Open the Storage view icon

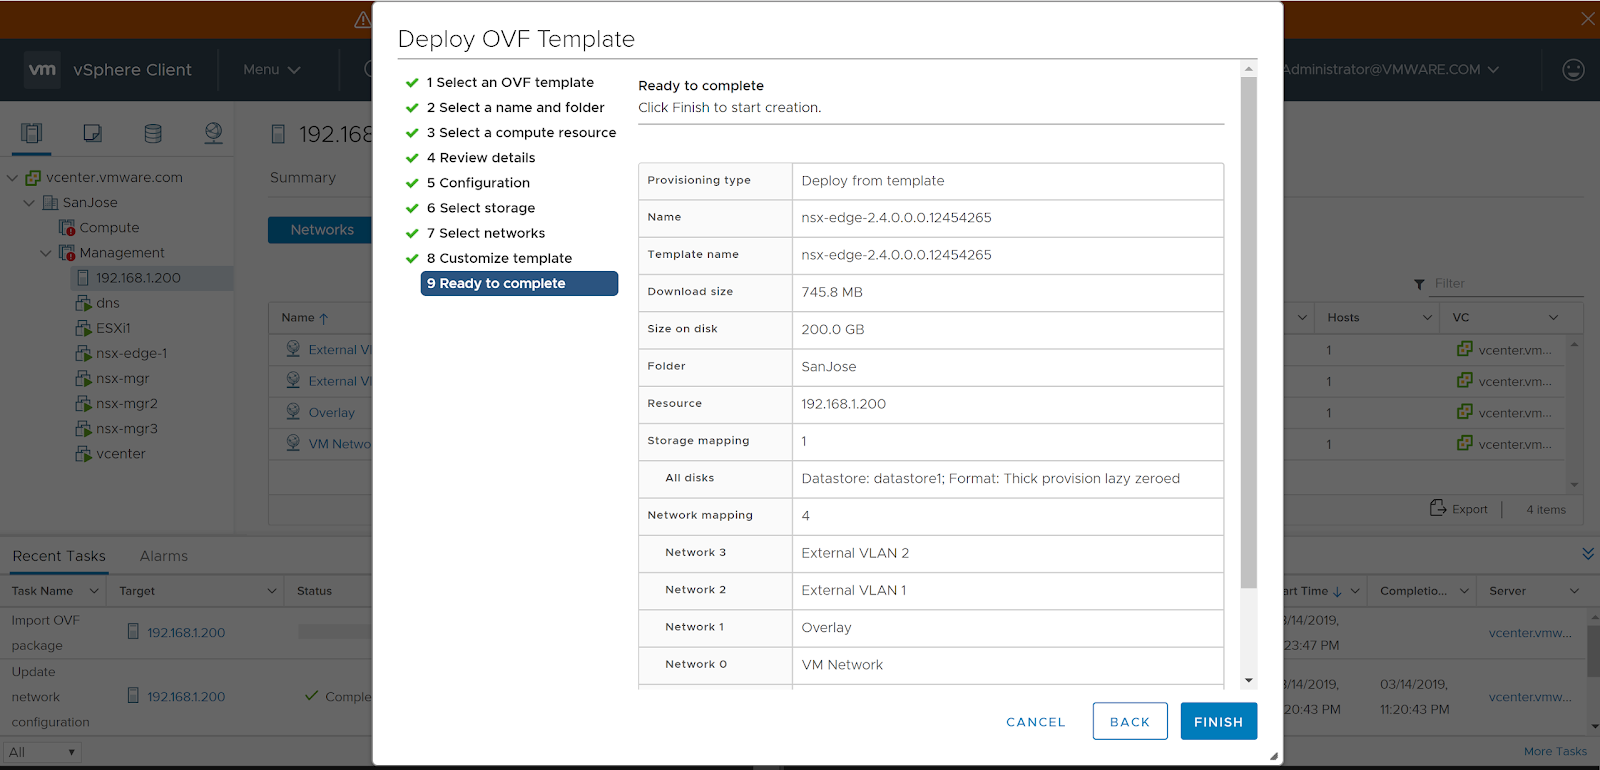[x=153, y=133]
